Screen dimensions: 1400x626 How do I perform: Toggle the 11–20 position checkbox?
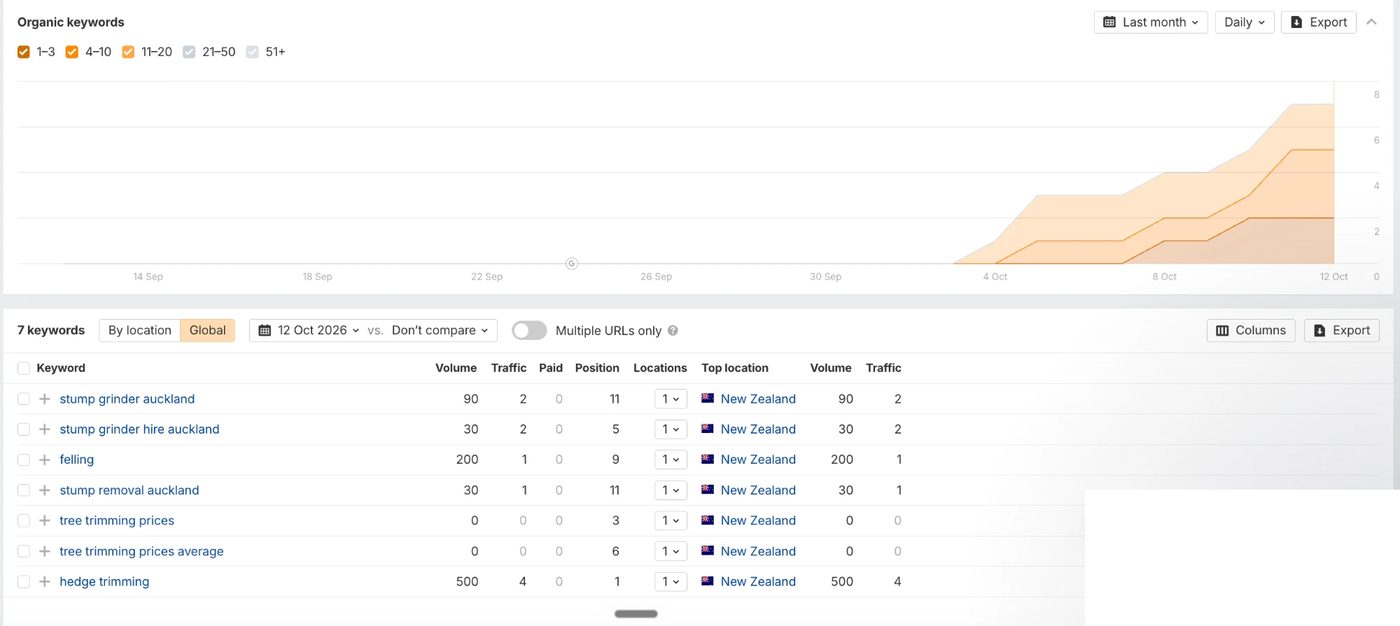[x=128, y=52]
